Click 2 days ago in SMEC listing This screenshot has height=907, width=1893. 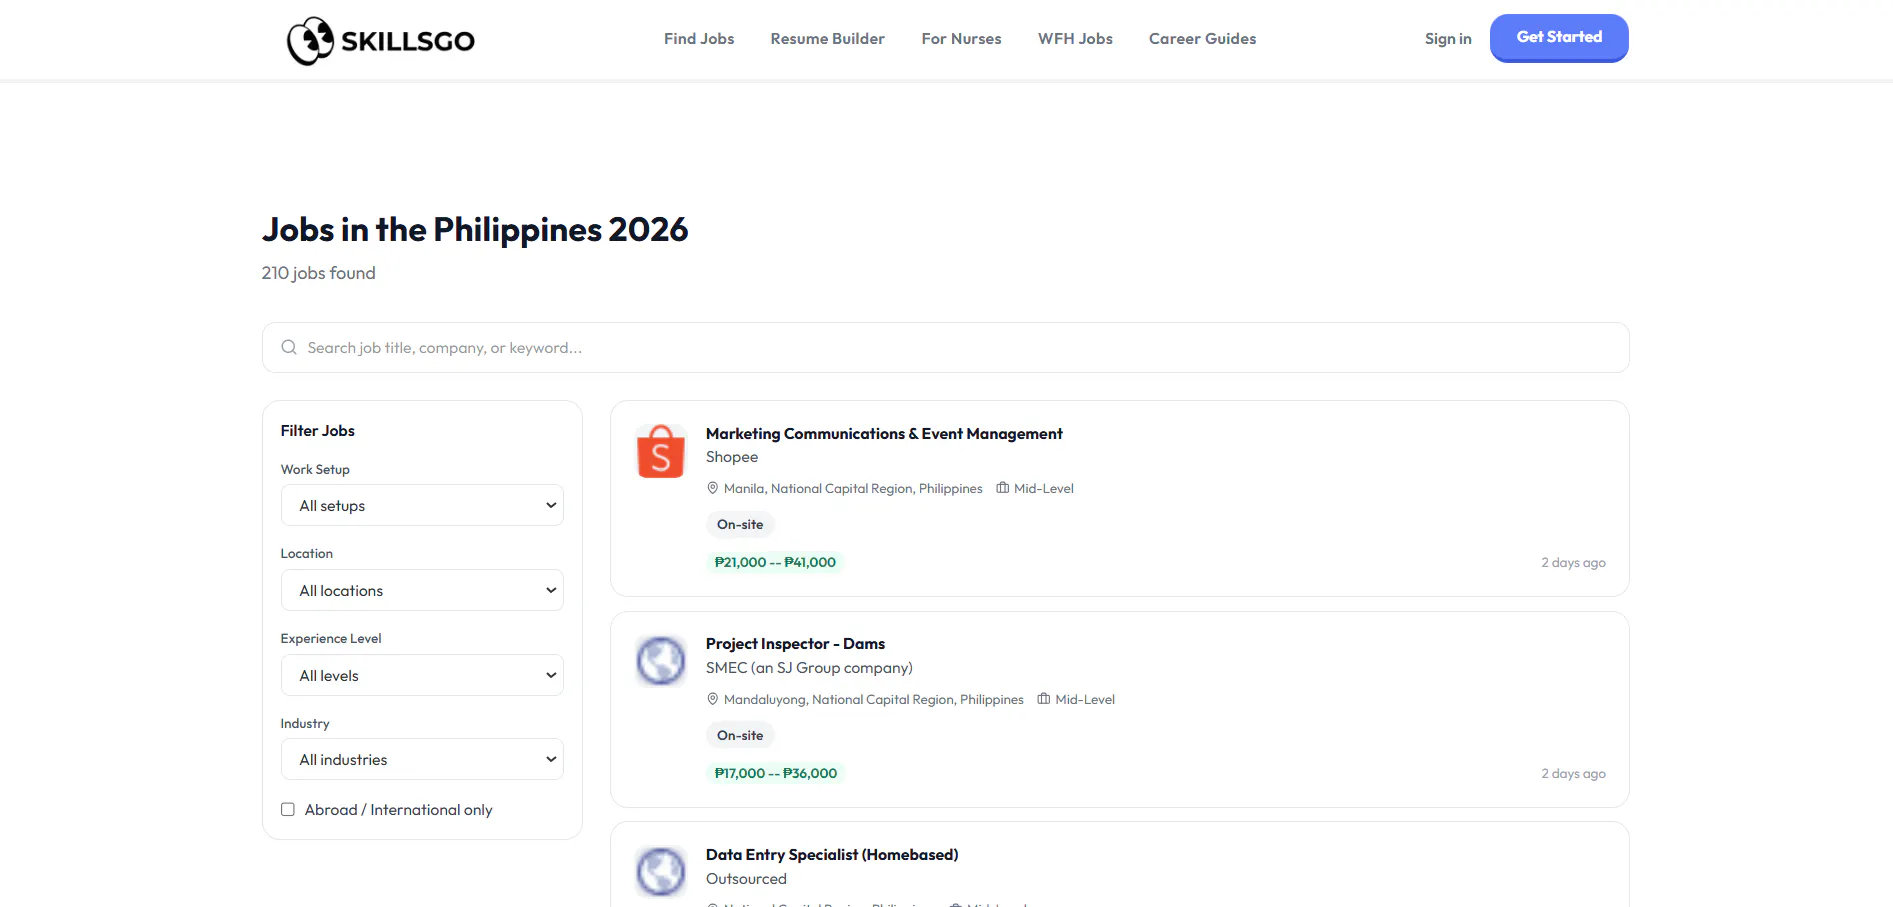coord(1573,774)
